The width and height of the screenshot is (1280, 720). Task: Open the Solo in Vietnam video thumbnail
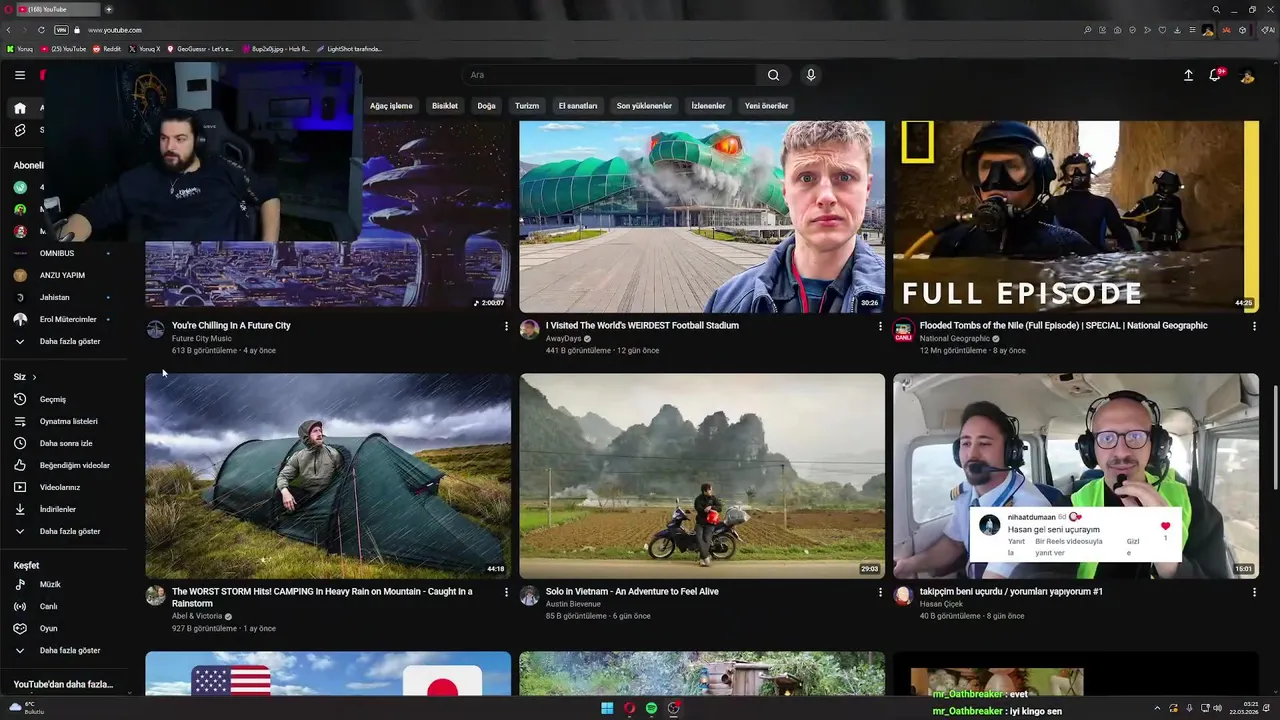coord(702,476)
